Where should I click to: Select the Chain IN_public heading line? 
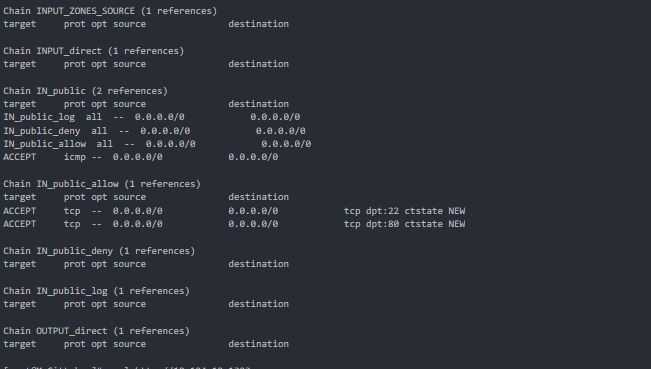(x=86, y=91)
